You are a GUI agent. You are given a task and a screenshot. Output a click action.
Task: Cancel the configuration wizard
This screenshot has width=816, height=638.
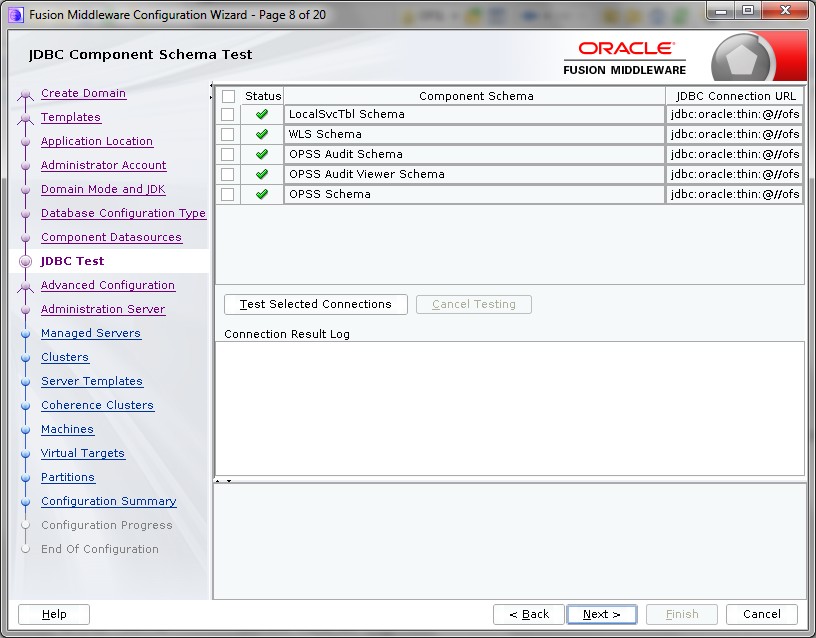tap(762, 614)
